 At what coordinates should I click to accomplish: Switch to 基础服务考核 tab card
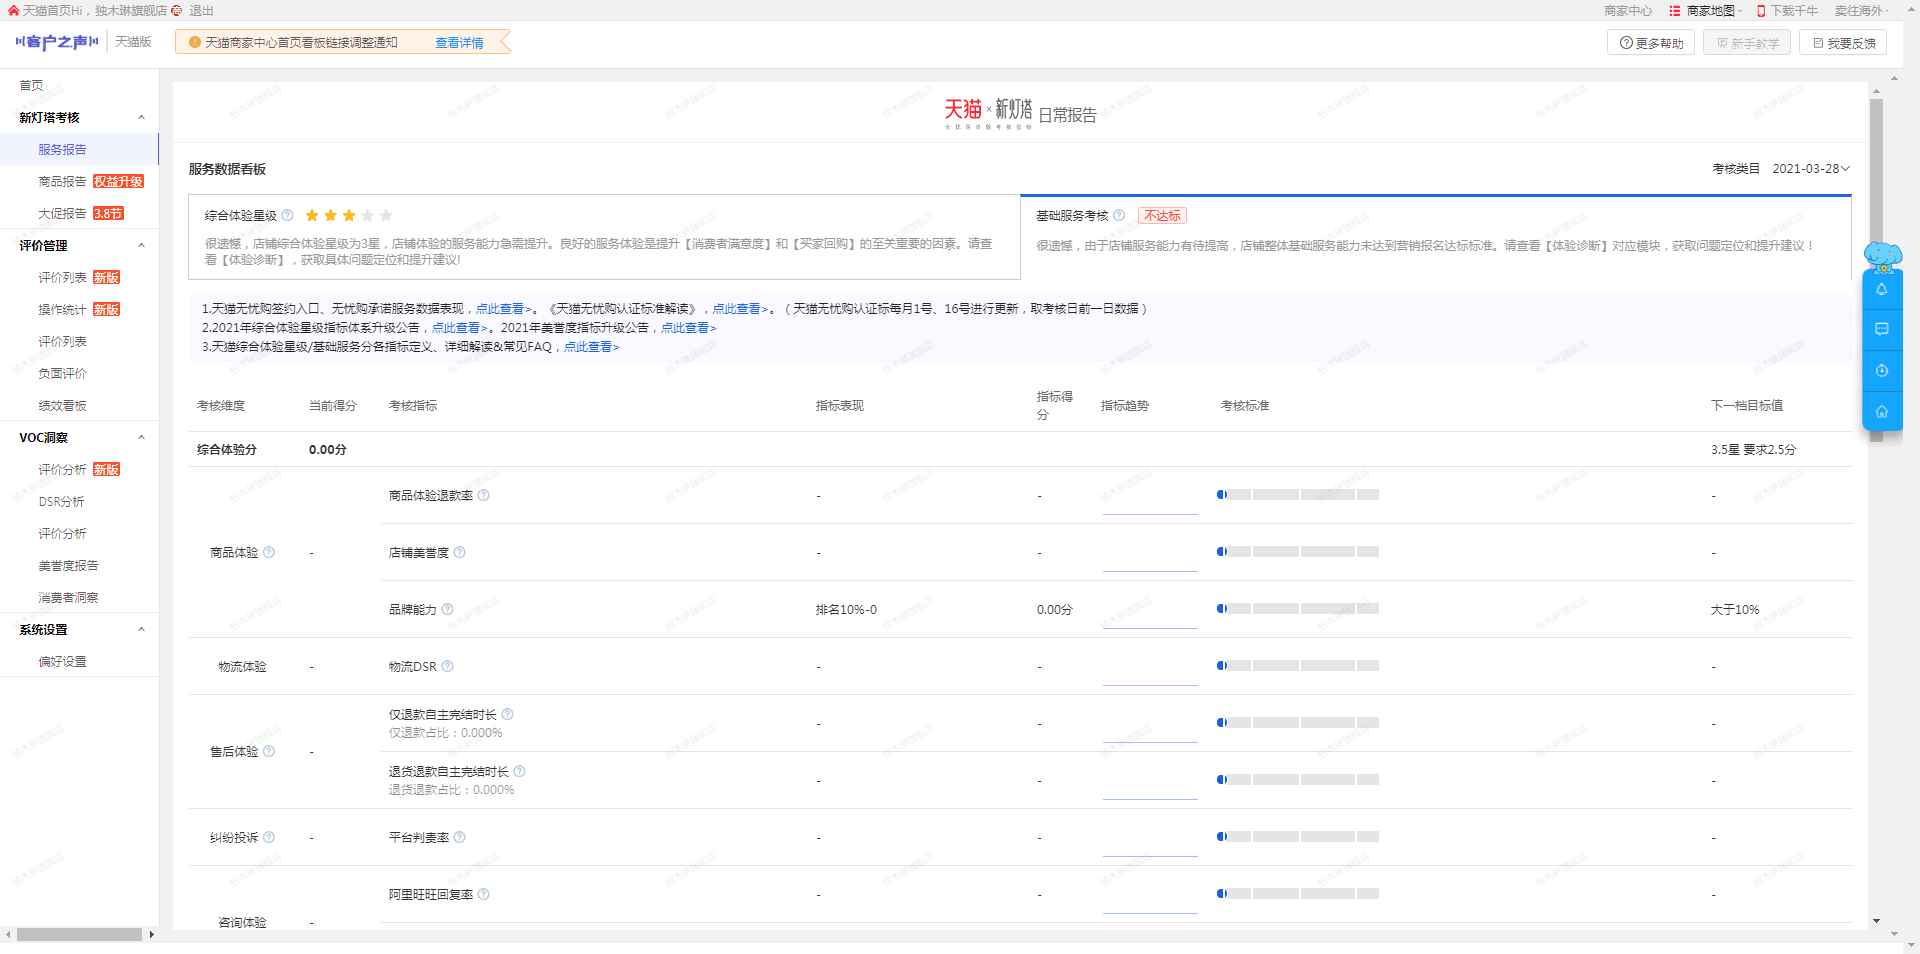pyautogui.click(x=1436, y=237)
